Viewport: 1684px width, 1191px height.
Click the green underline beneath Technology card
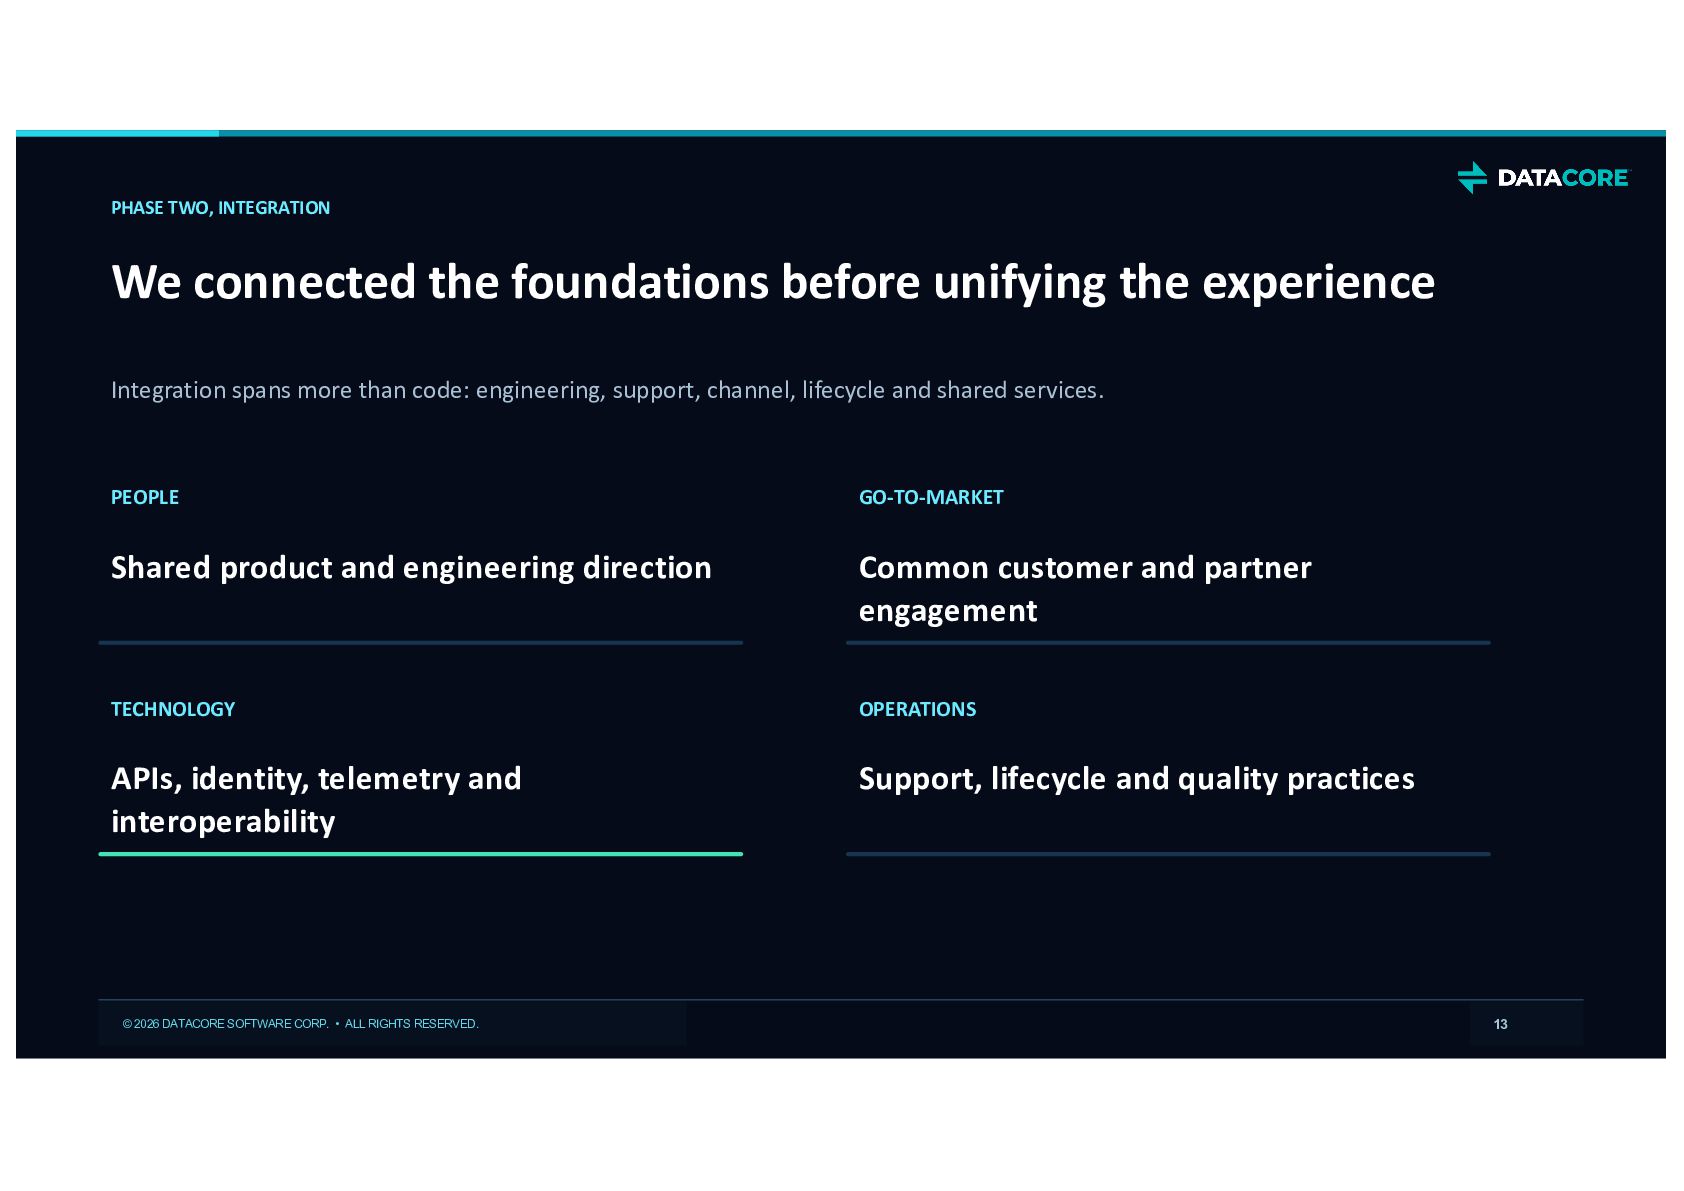[421, 854]
